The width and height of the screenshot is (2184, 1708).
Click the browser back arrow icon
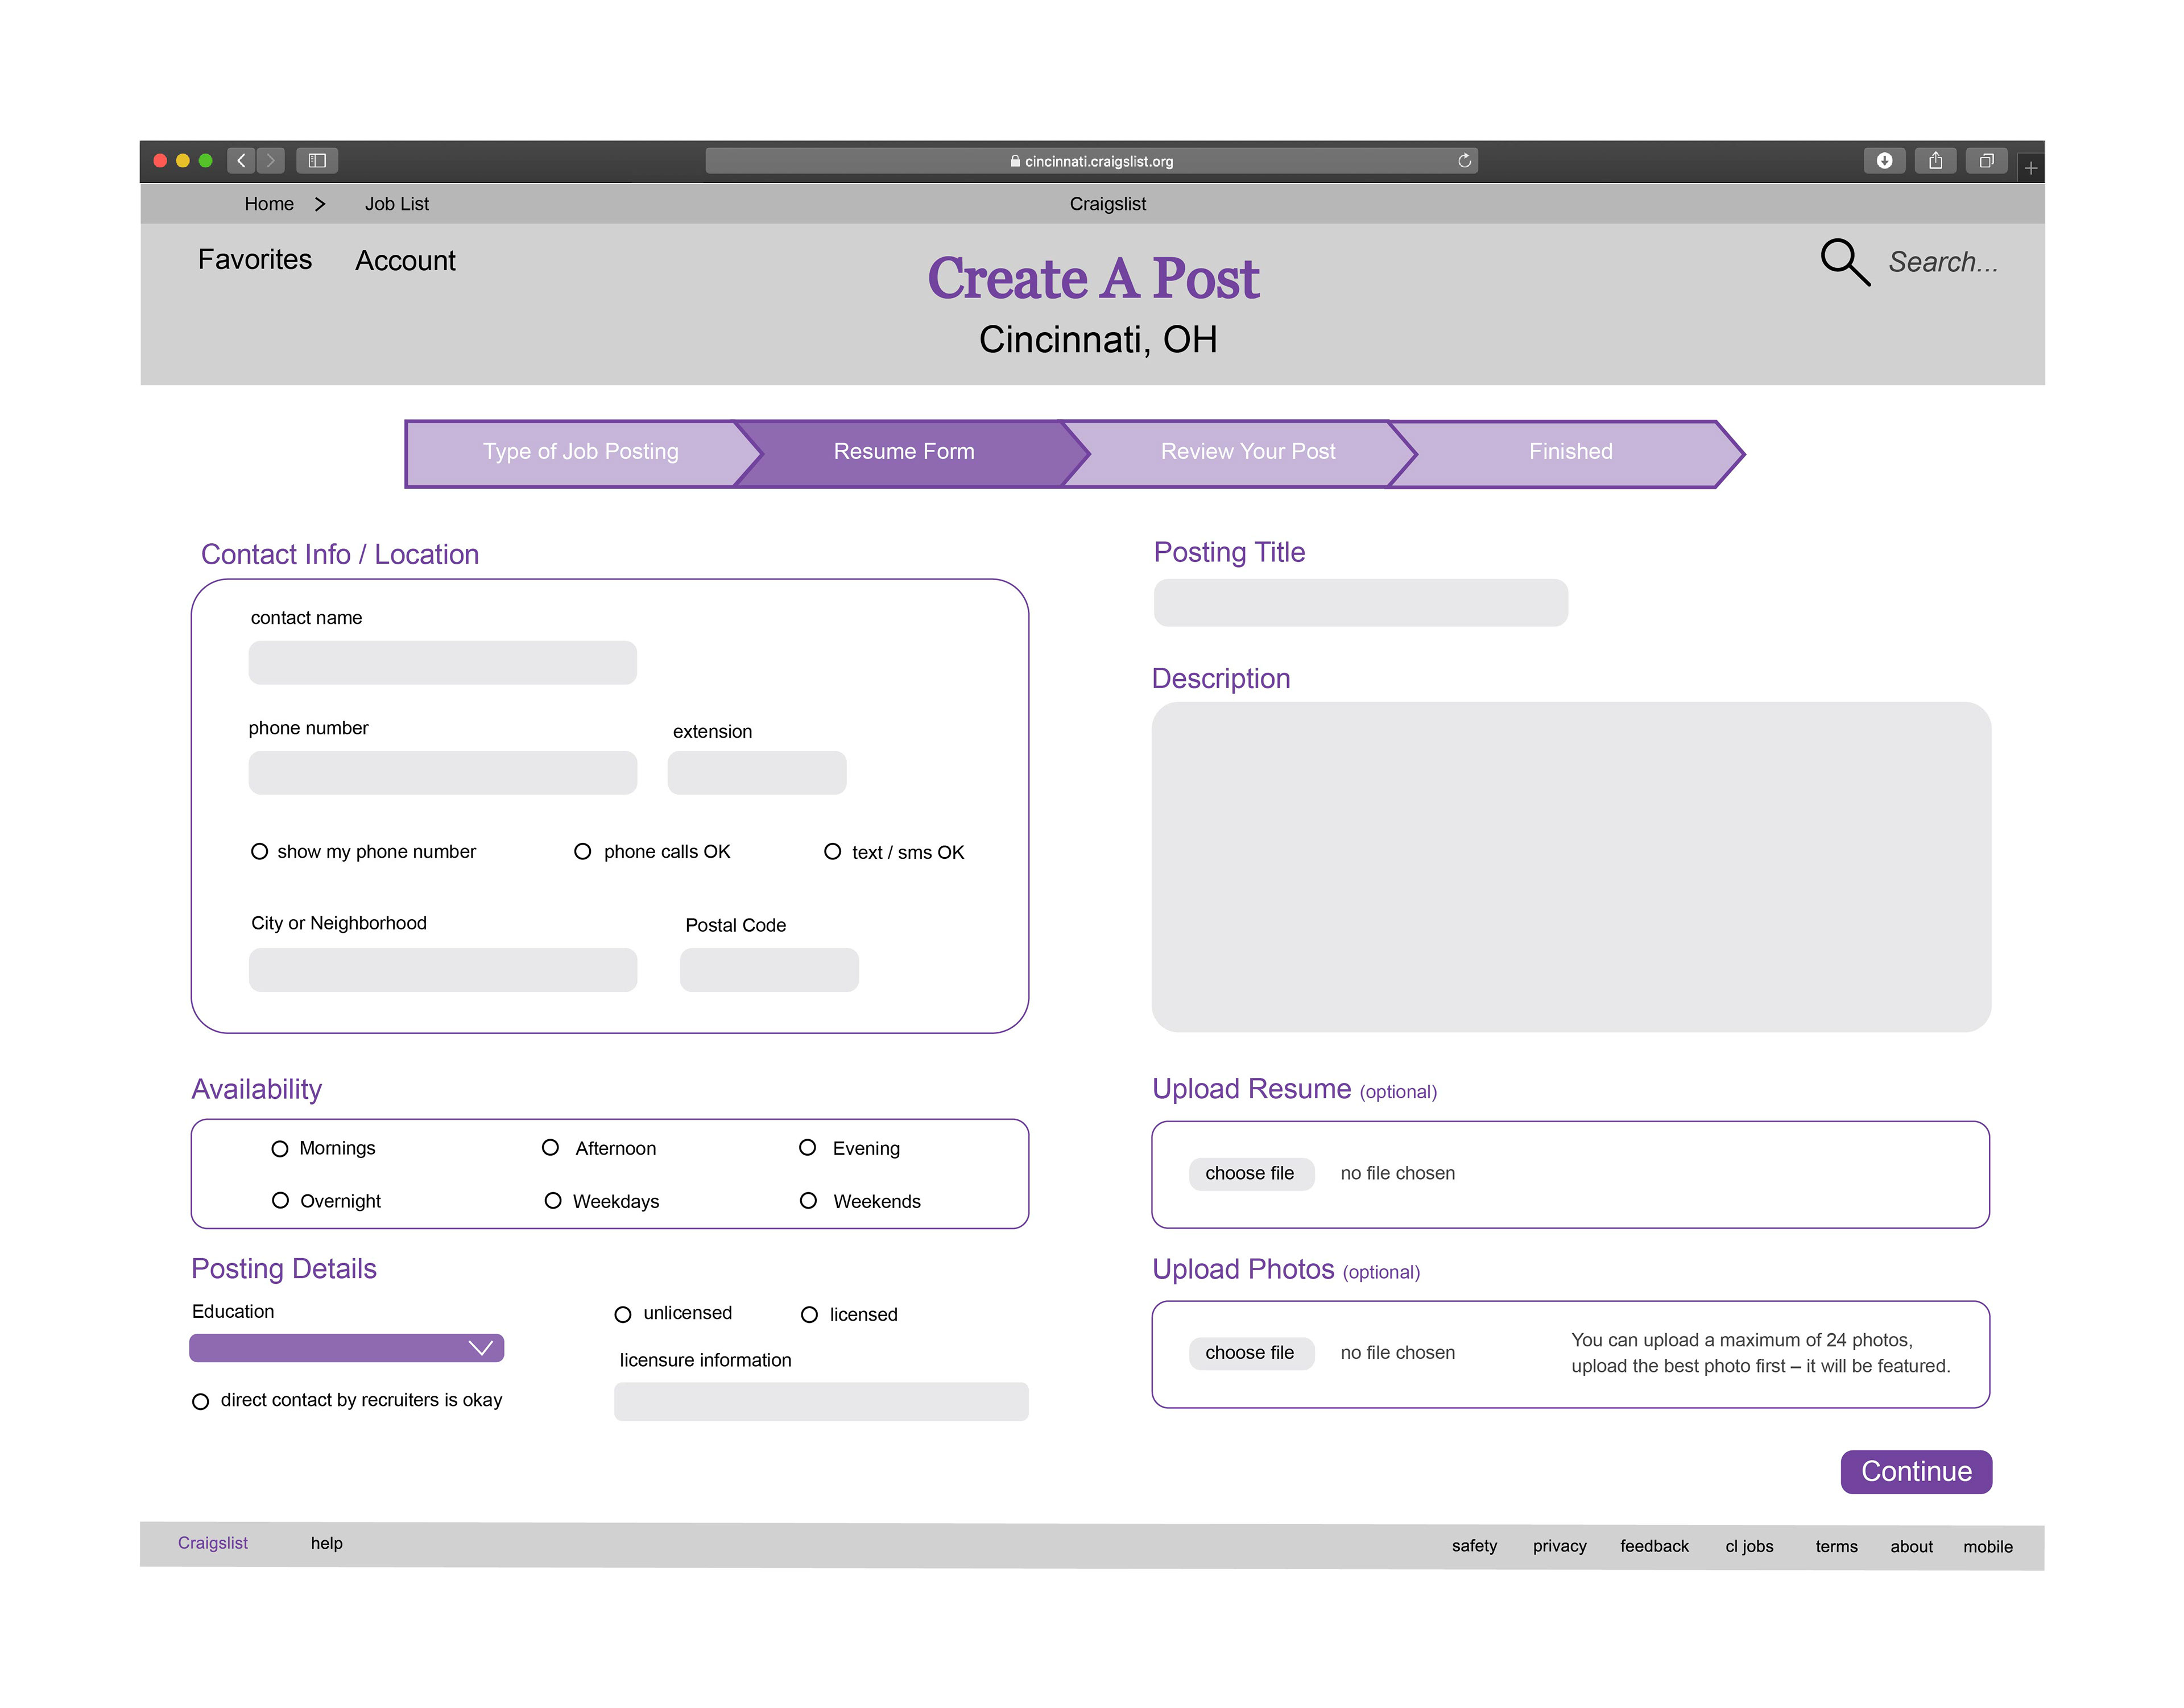pos(241,160)
